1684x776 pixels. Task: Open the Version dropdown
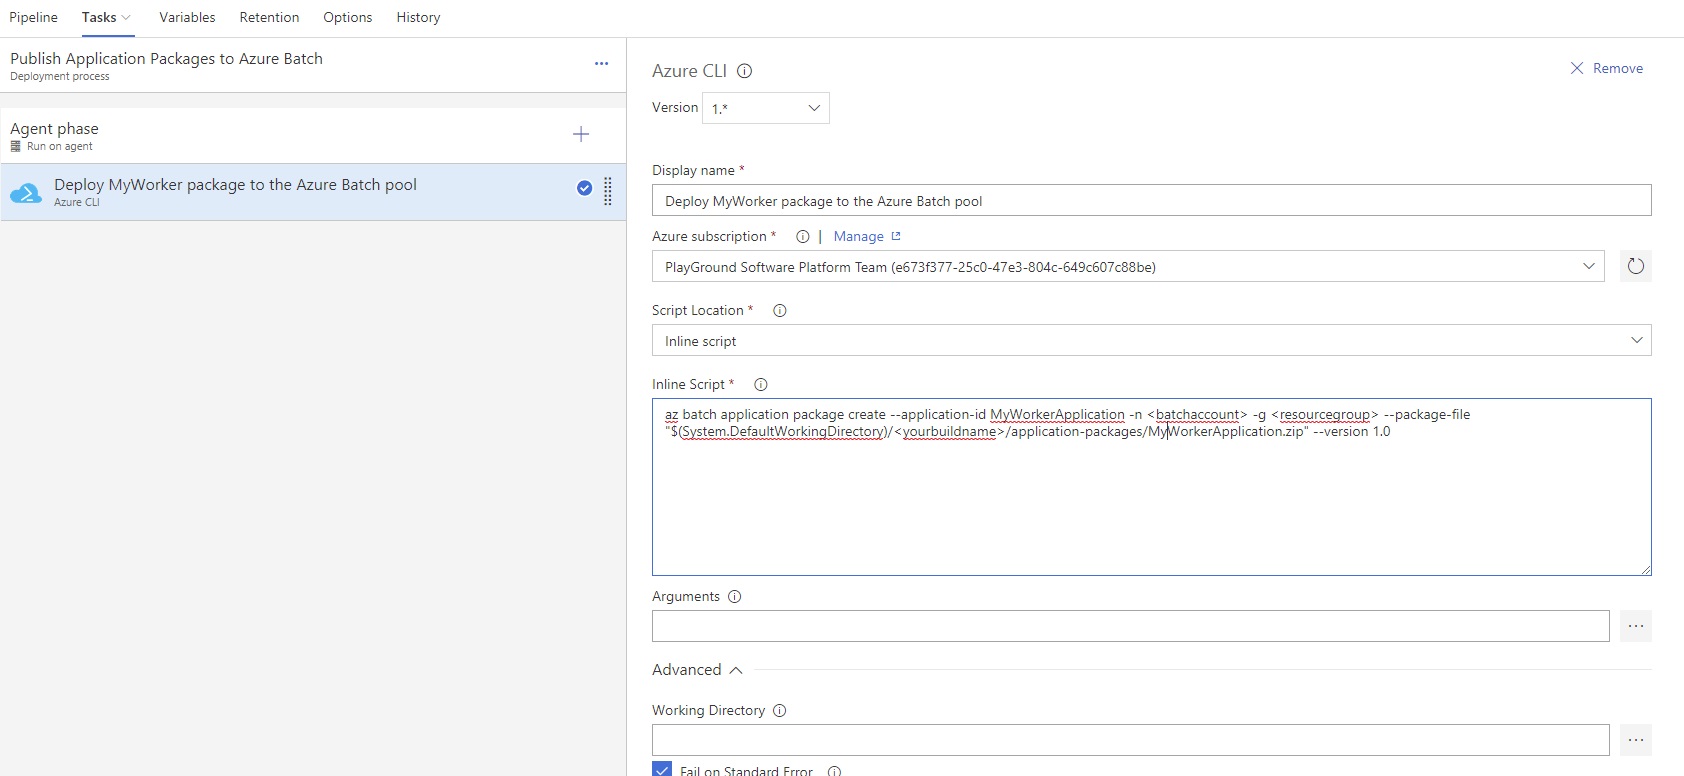tap(766, 108)
